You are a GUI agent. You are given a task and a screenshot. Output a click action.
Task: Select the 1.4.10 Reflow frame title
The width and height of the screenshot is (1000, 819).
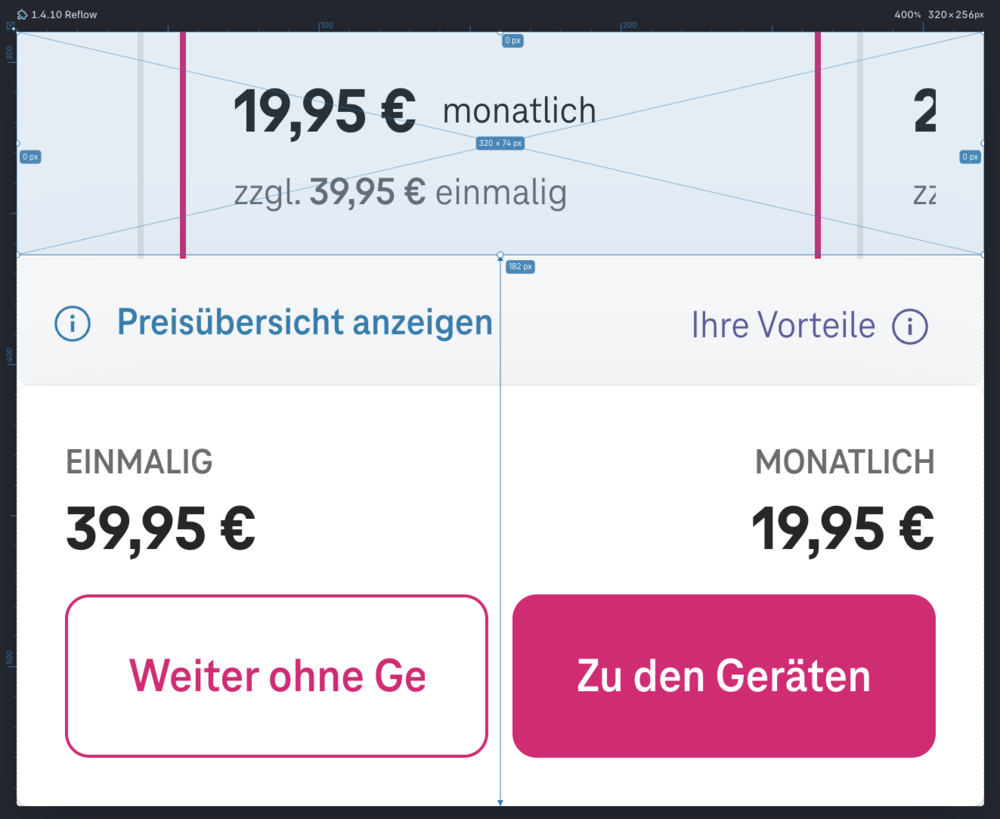[x=64, y=15]
